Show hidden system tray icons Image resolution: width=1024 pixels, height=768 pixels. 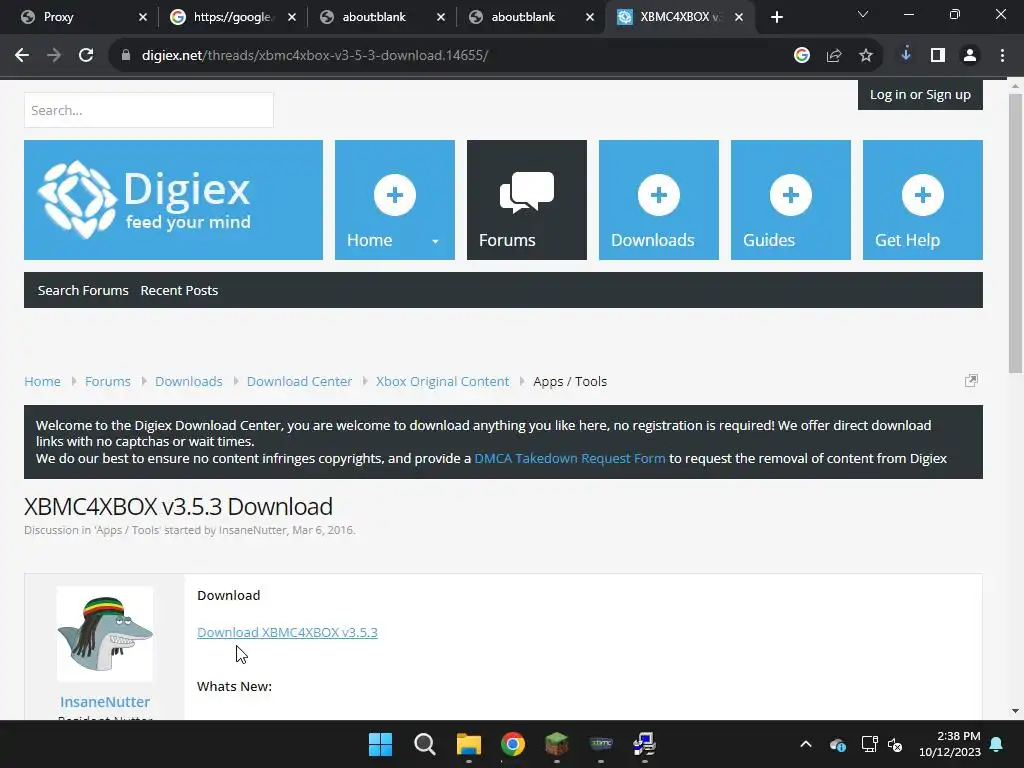(806, 744)
